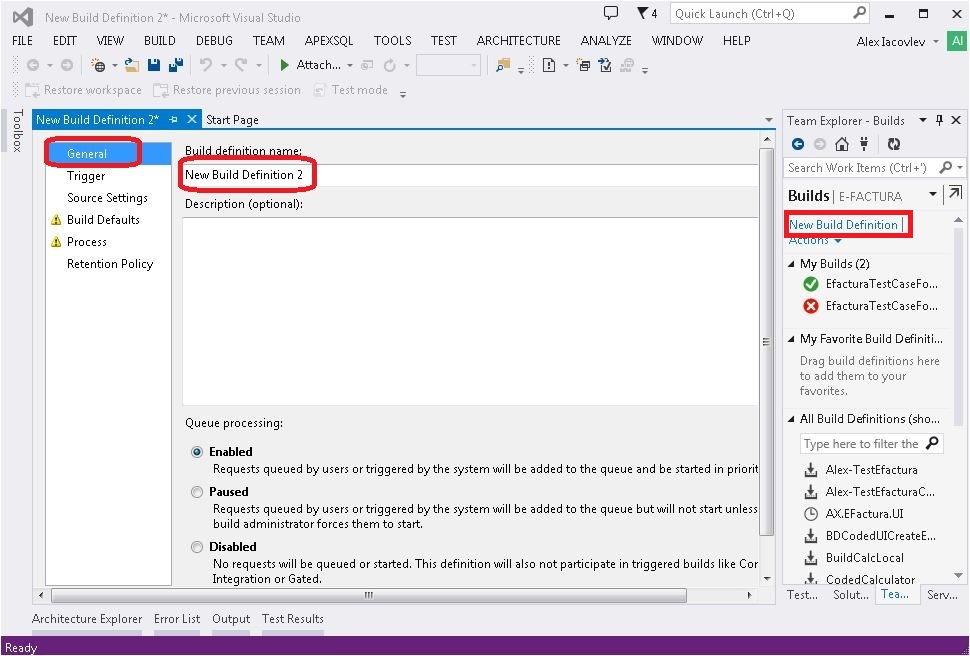
Task: Click the Find in Files toolbar icon
Action: [x=503, y=65]
